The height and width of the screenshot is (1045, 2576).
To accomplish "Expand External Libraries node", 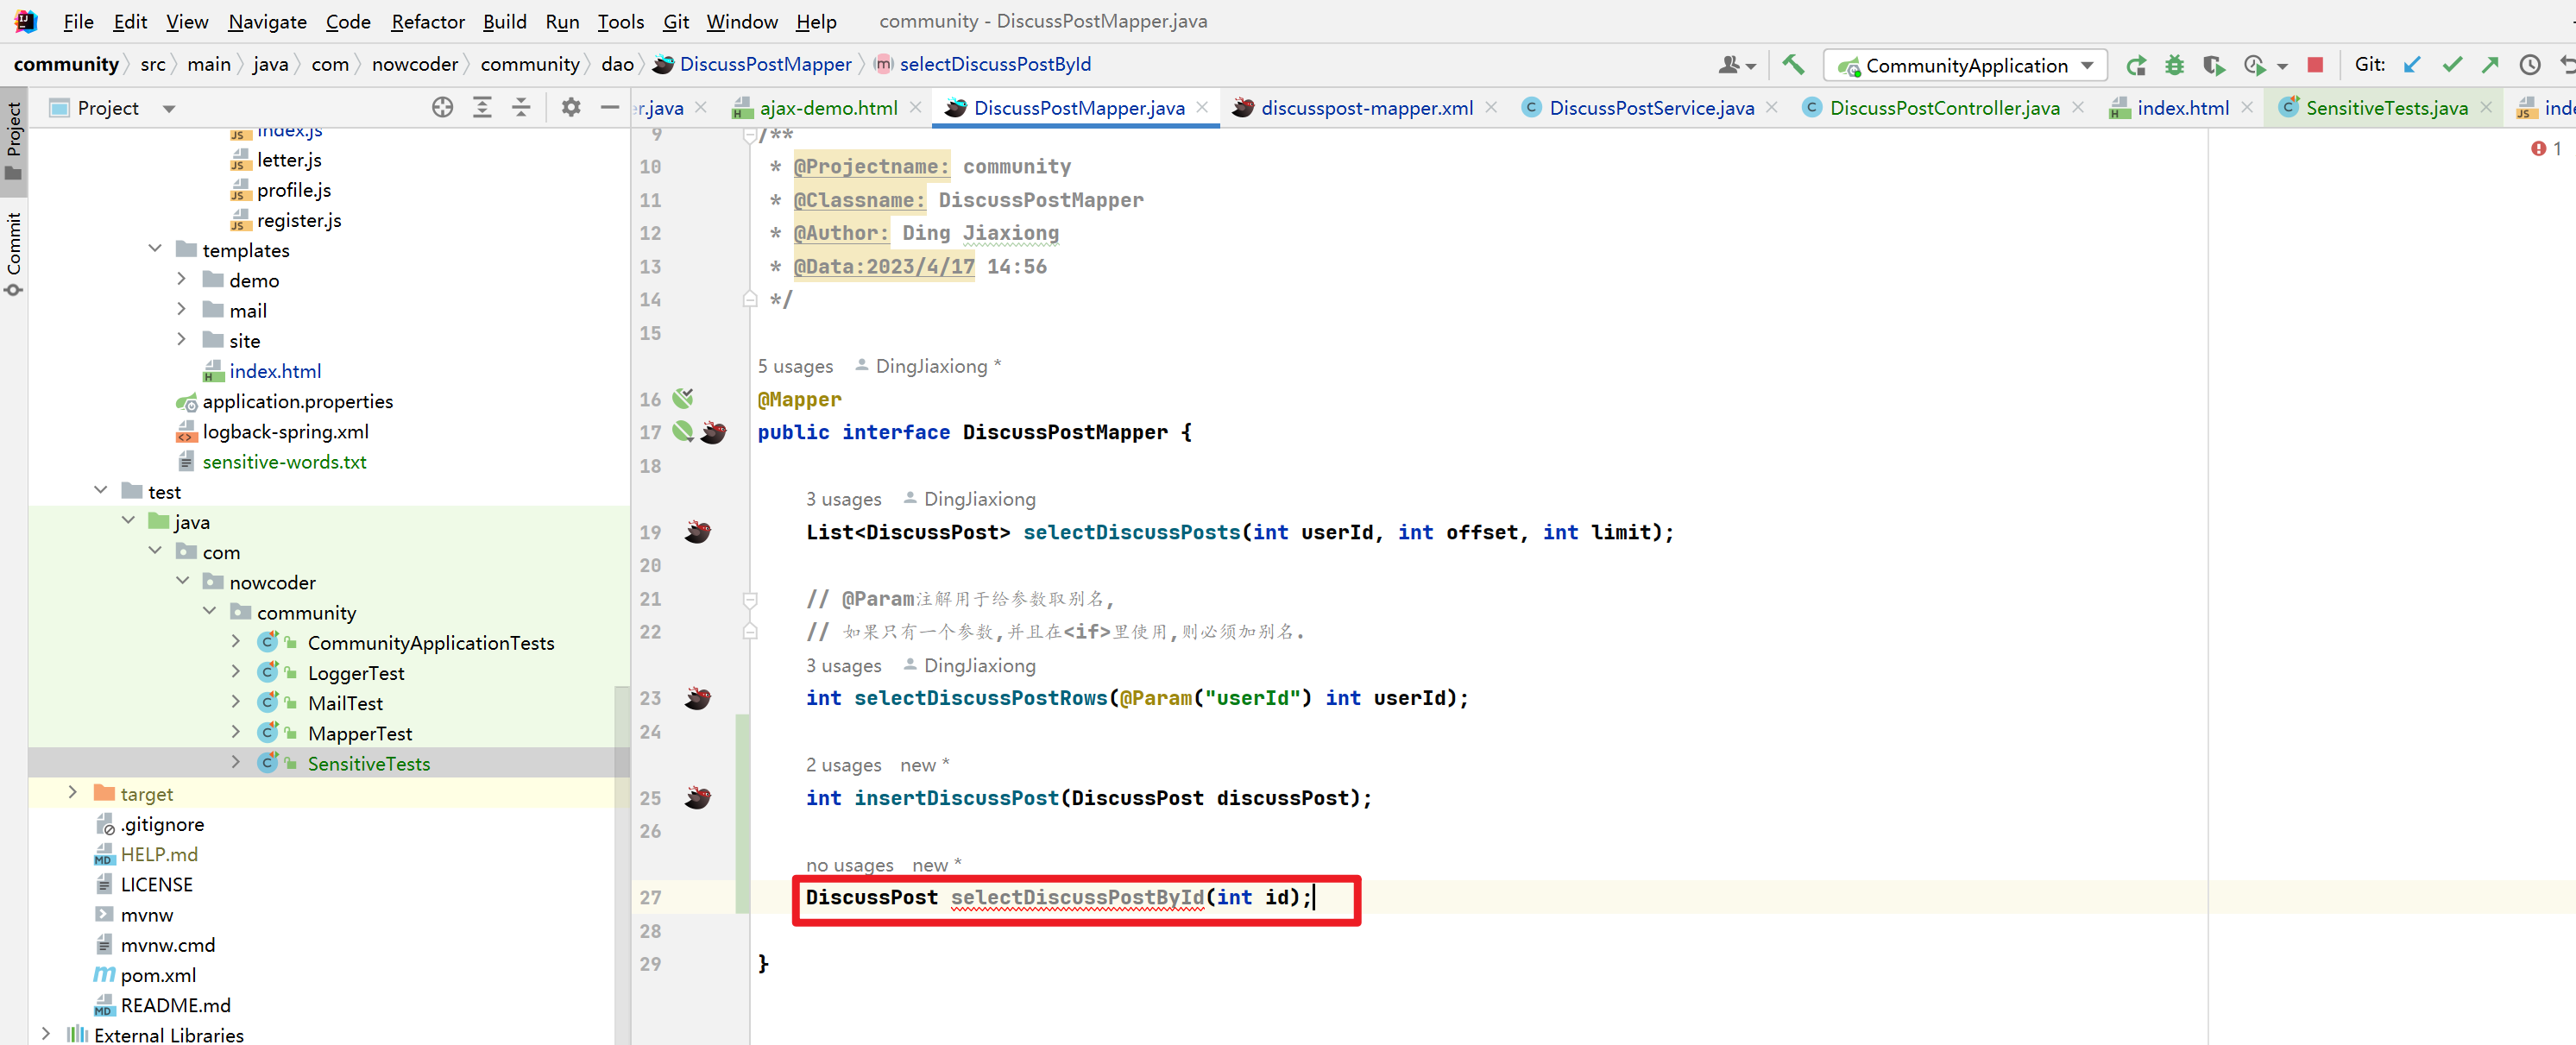I will click(x=46, y=1033).
